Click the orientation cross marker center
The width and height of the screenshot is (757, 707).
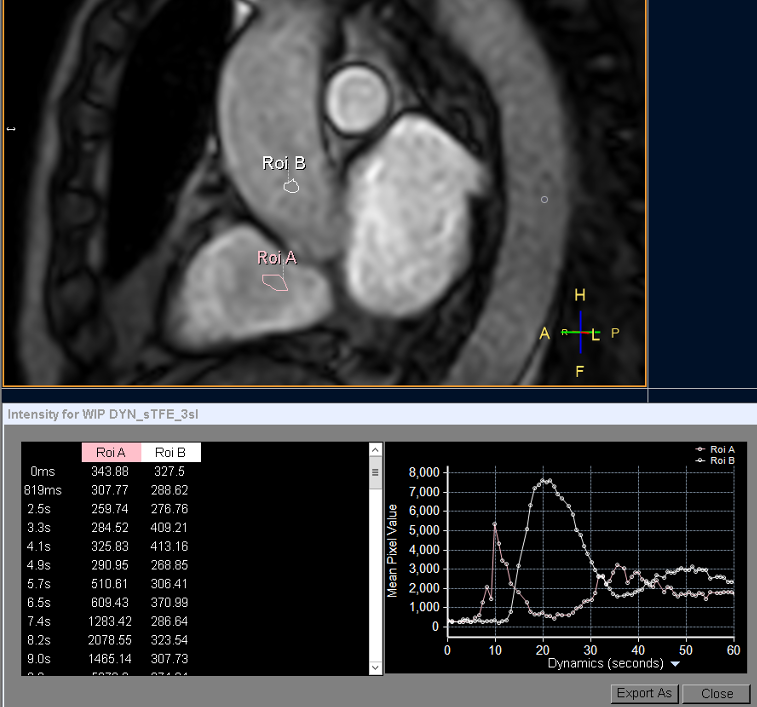(x=581, y=332)
